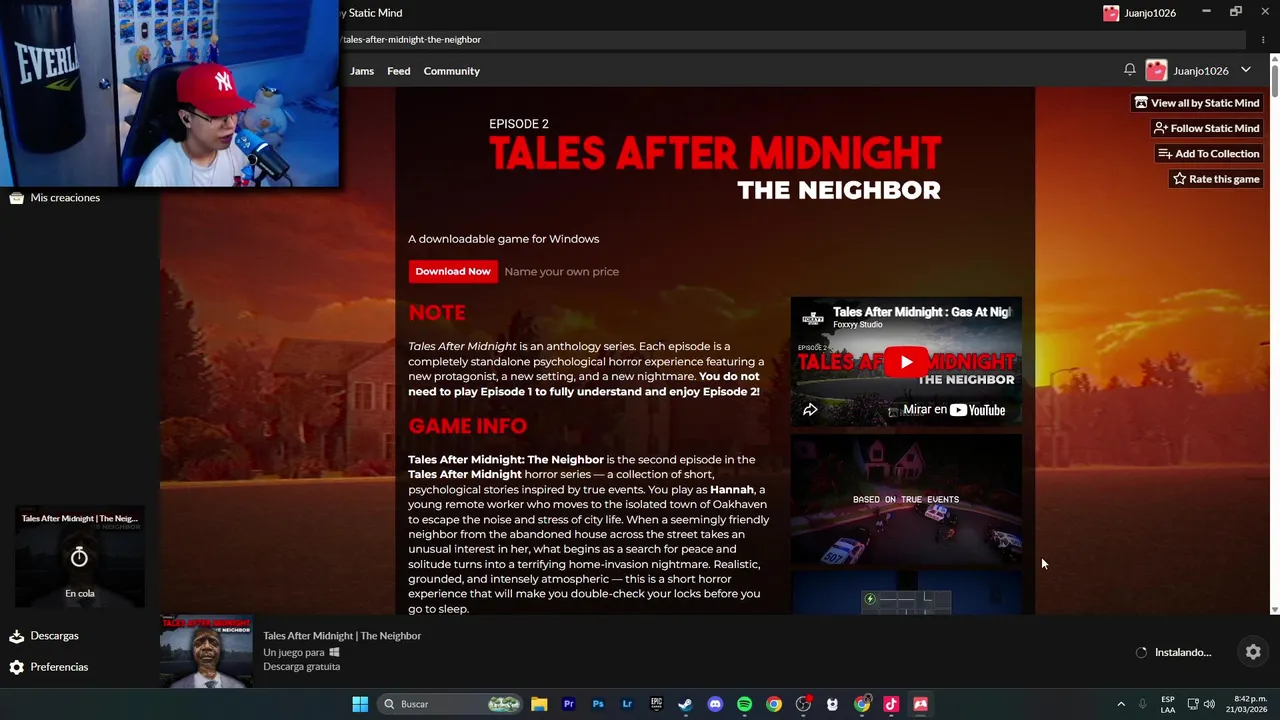Open the second Chrome profile icon in taskbar
This screenshot has height=720, width=1280.
[x=862, y=704]
